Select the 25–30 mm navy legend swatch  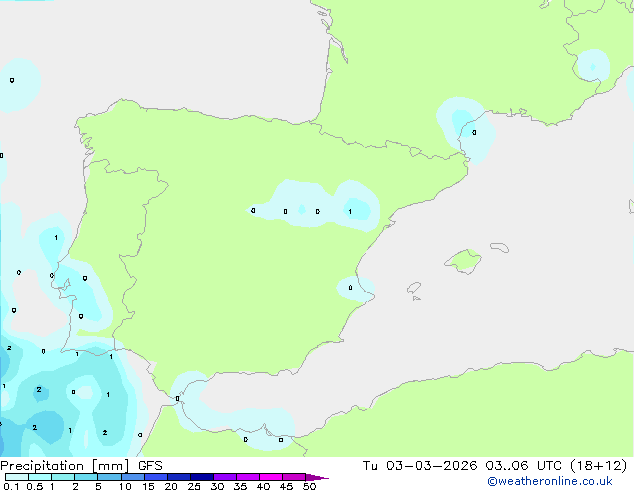(202, 477)
